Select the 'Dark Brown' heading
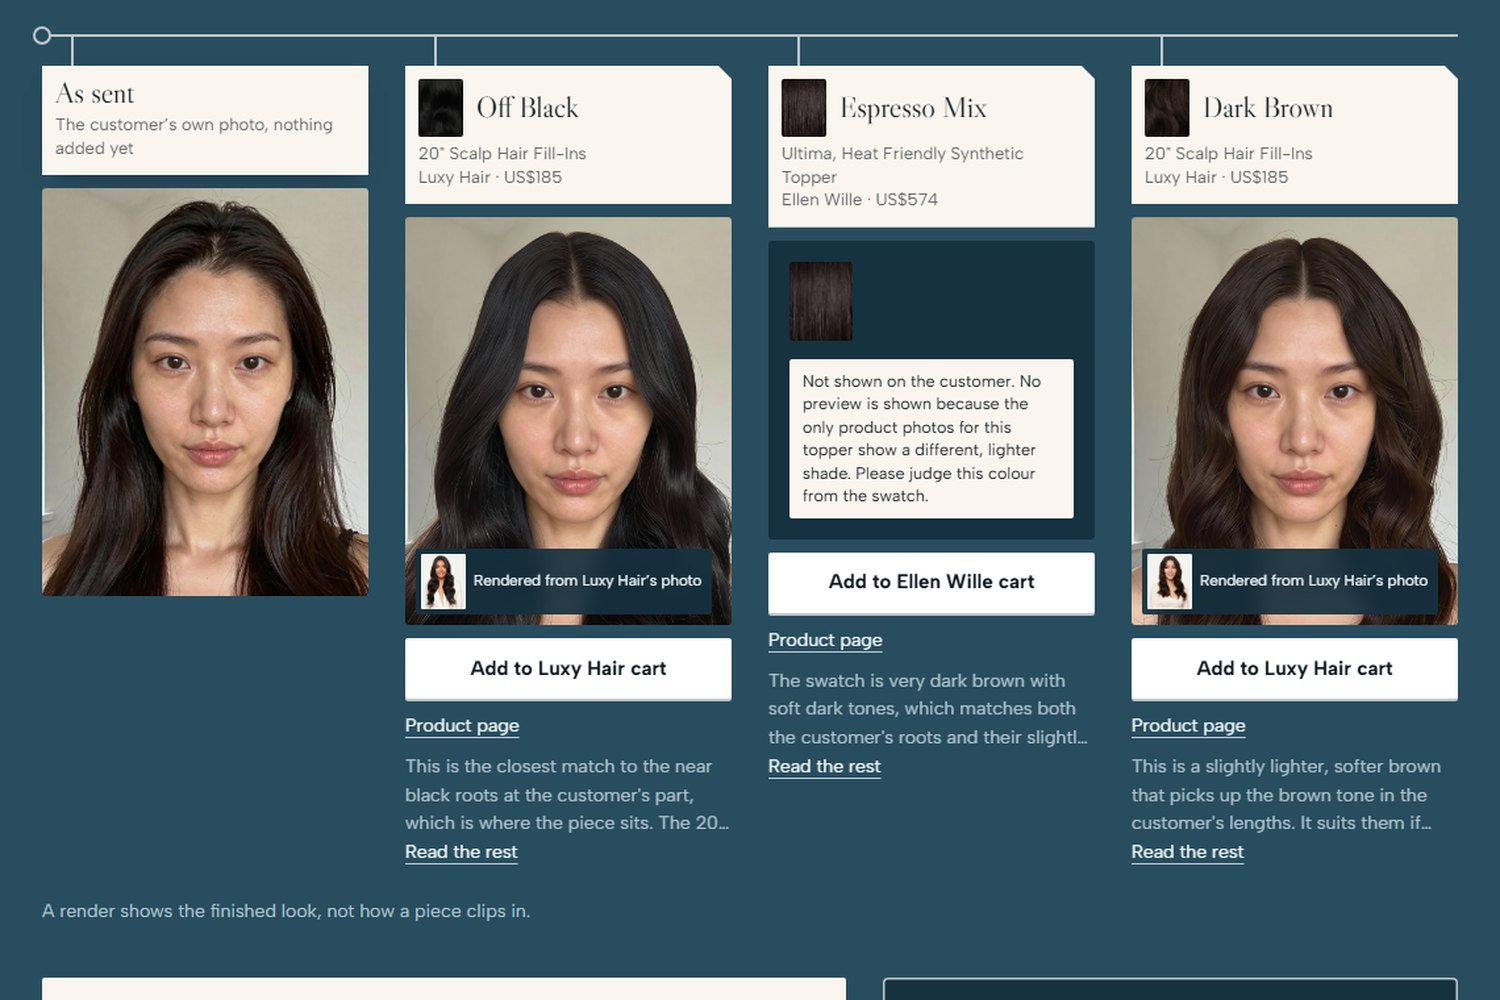1500x1000 pixels. [1268, 108]
